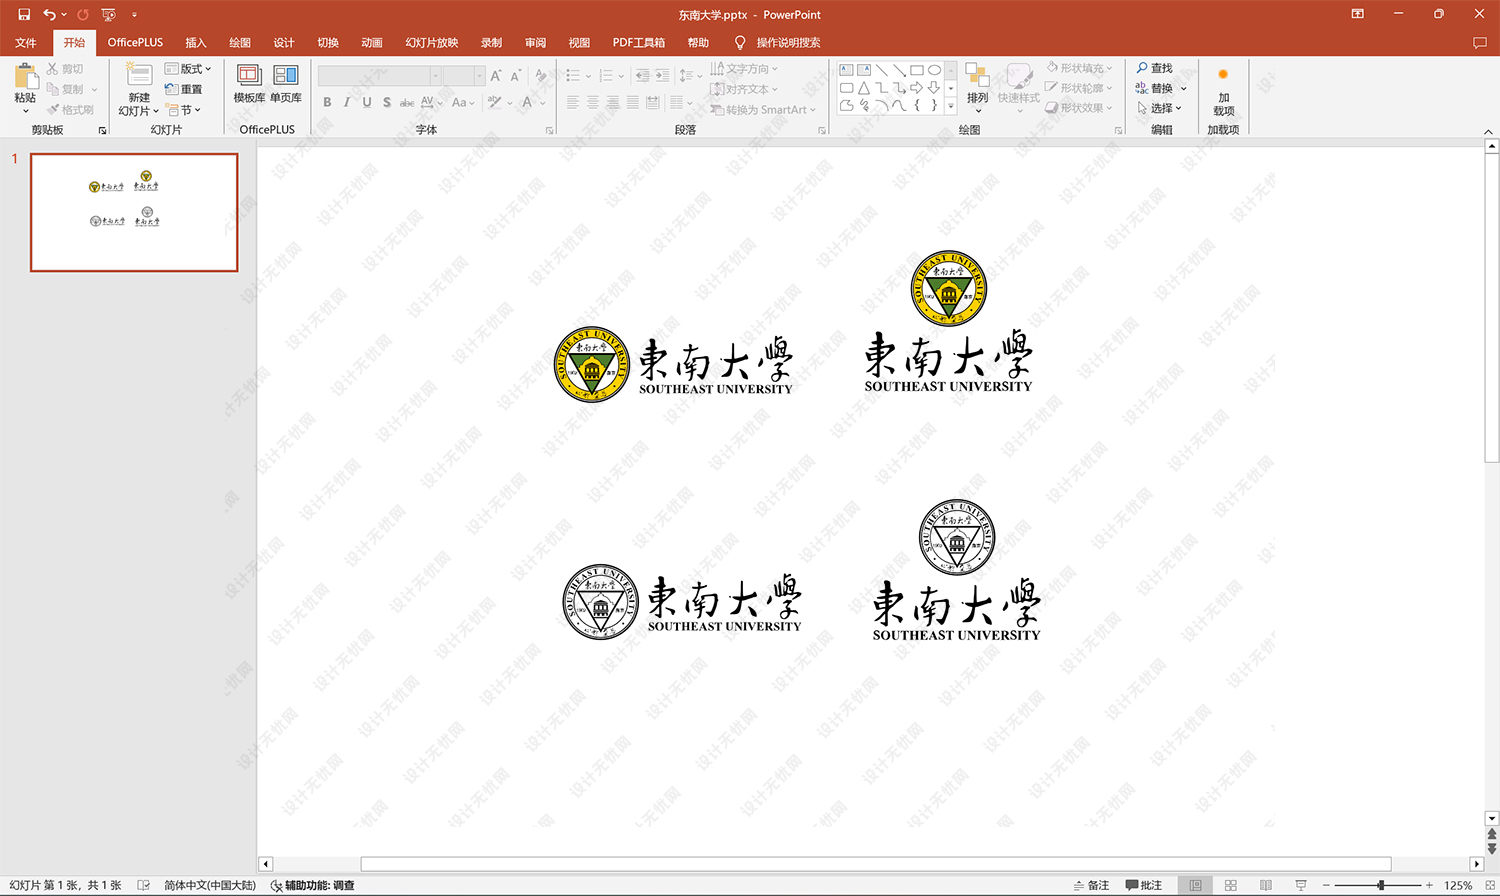
Task: Select the rectangle shape in the shapes gallery
Action: click(x=917, y=70)
